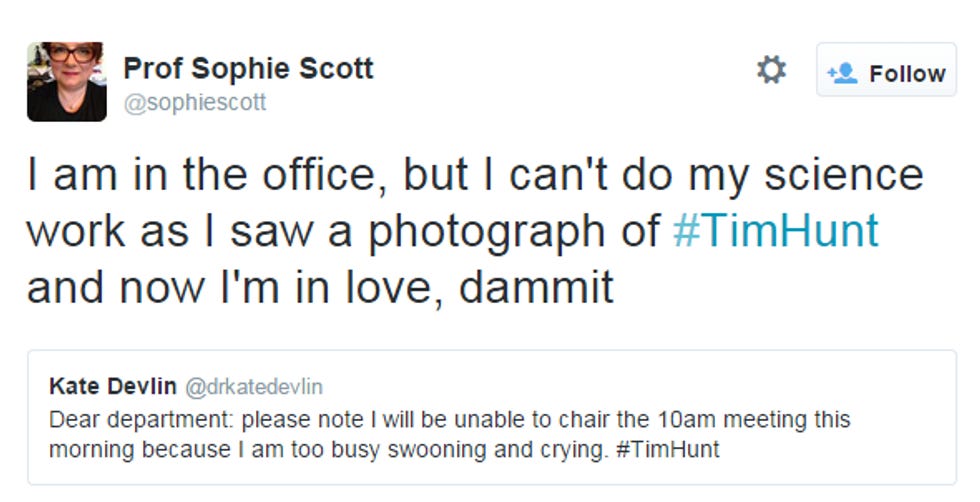The image size is (980, 502).
Task: Open Sophie Scott's profile photo
Action: (67, 81)
